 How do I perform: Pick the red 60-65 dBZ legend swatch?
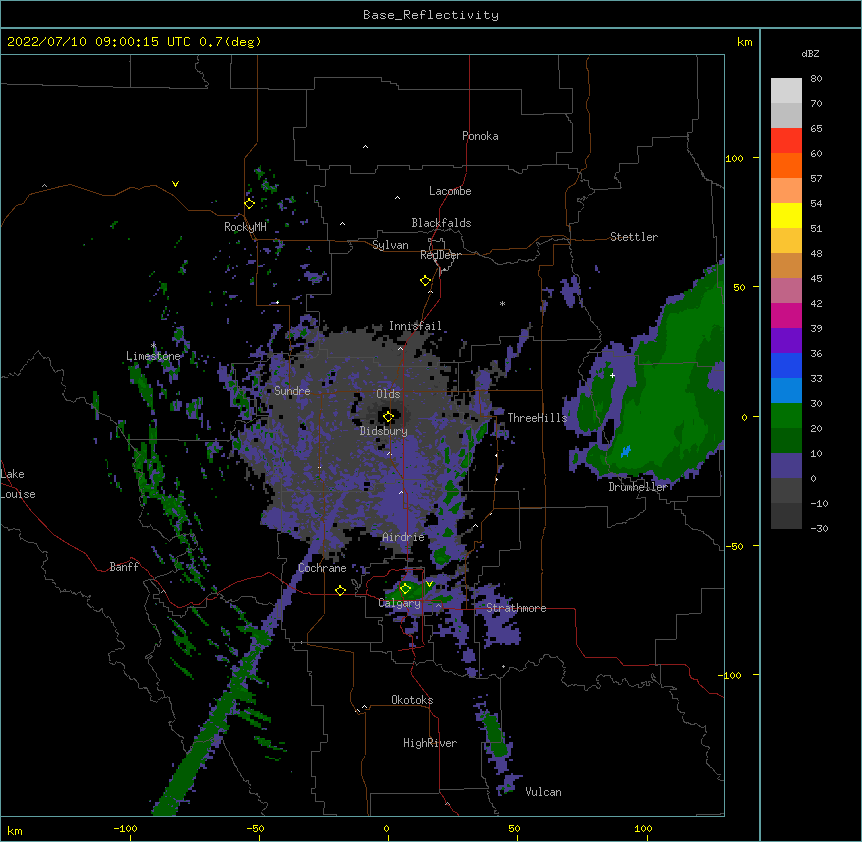[x=786, y=141]
